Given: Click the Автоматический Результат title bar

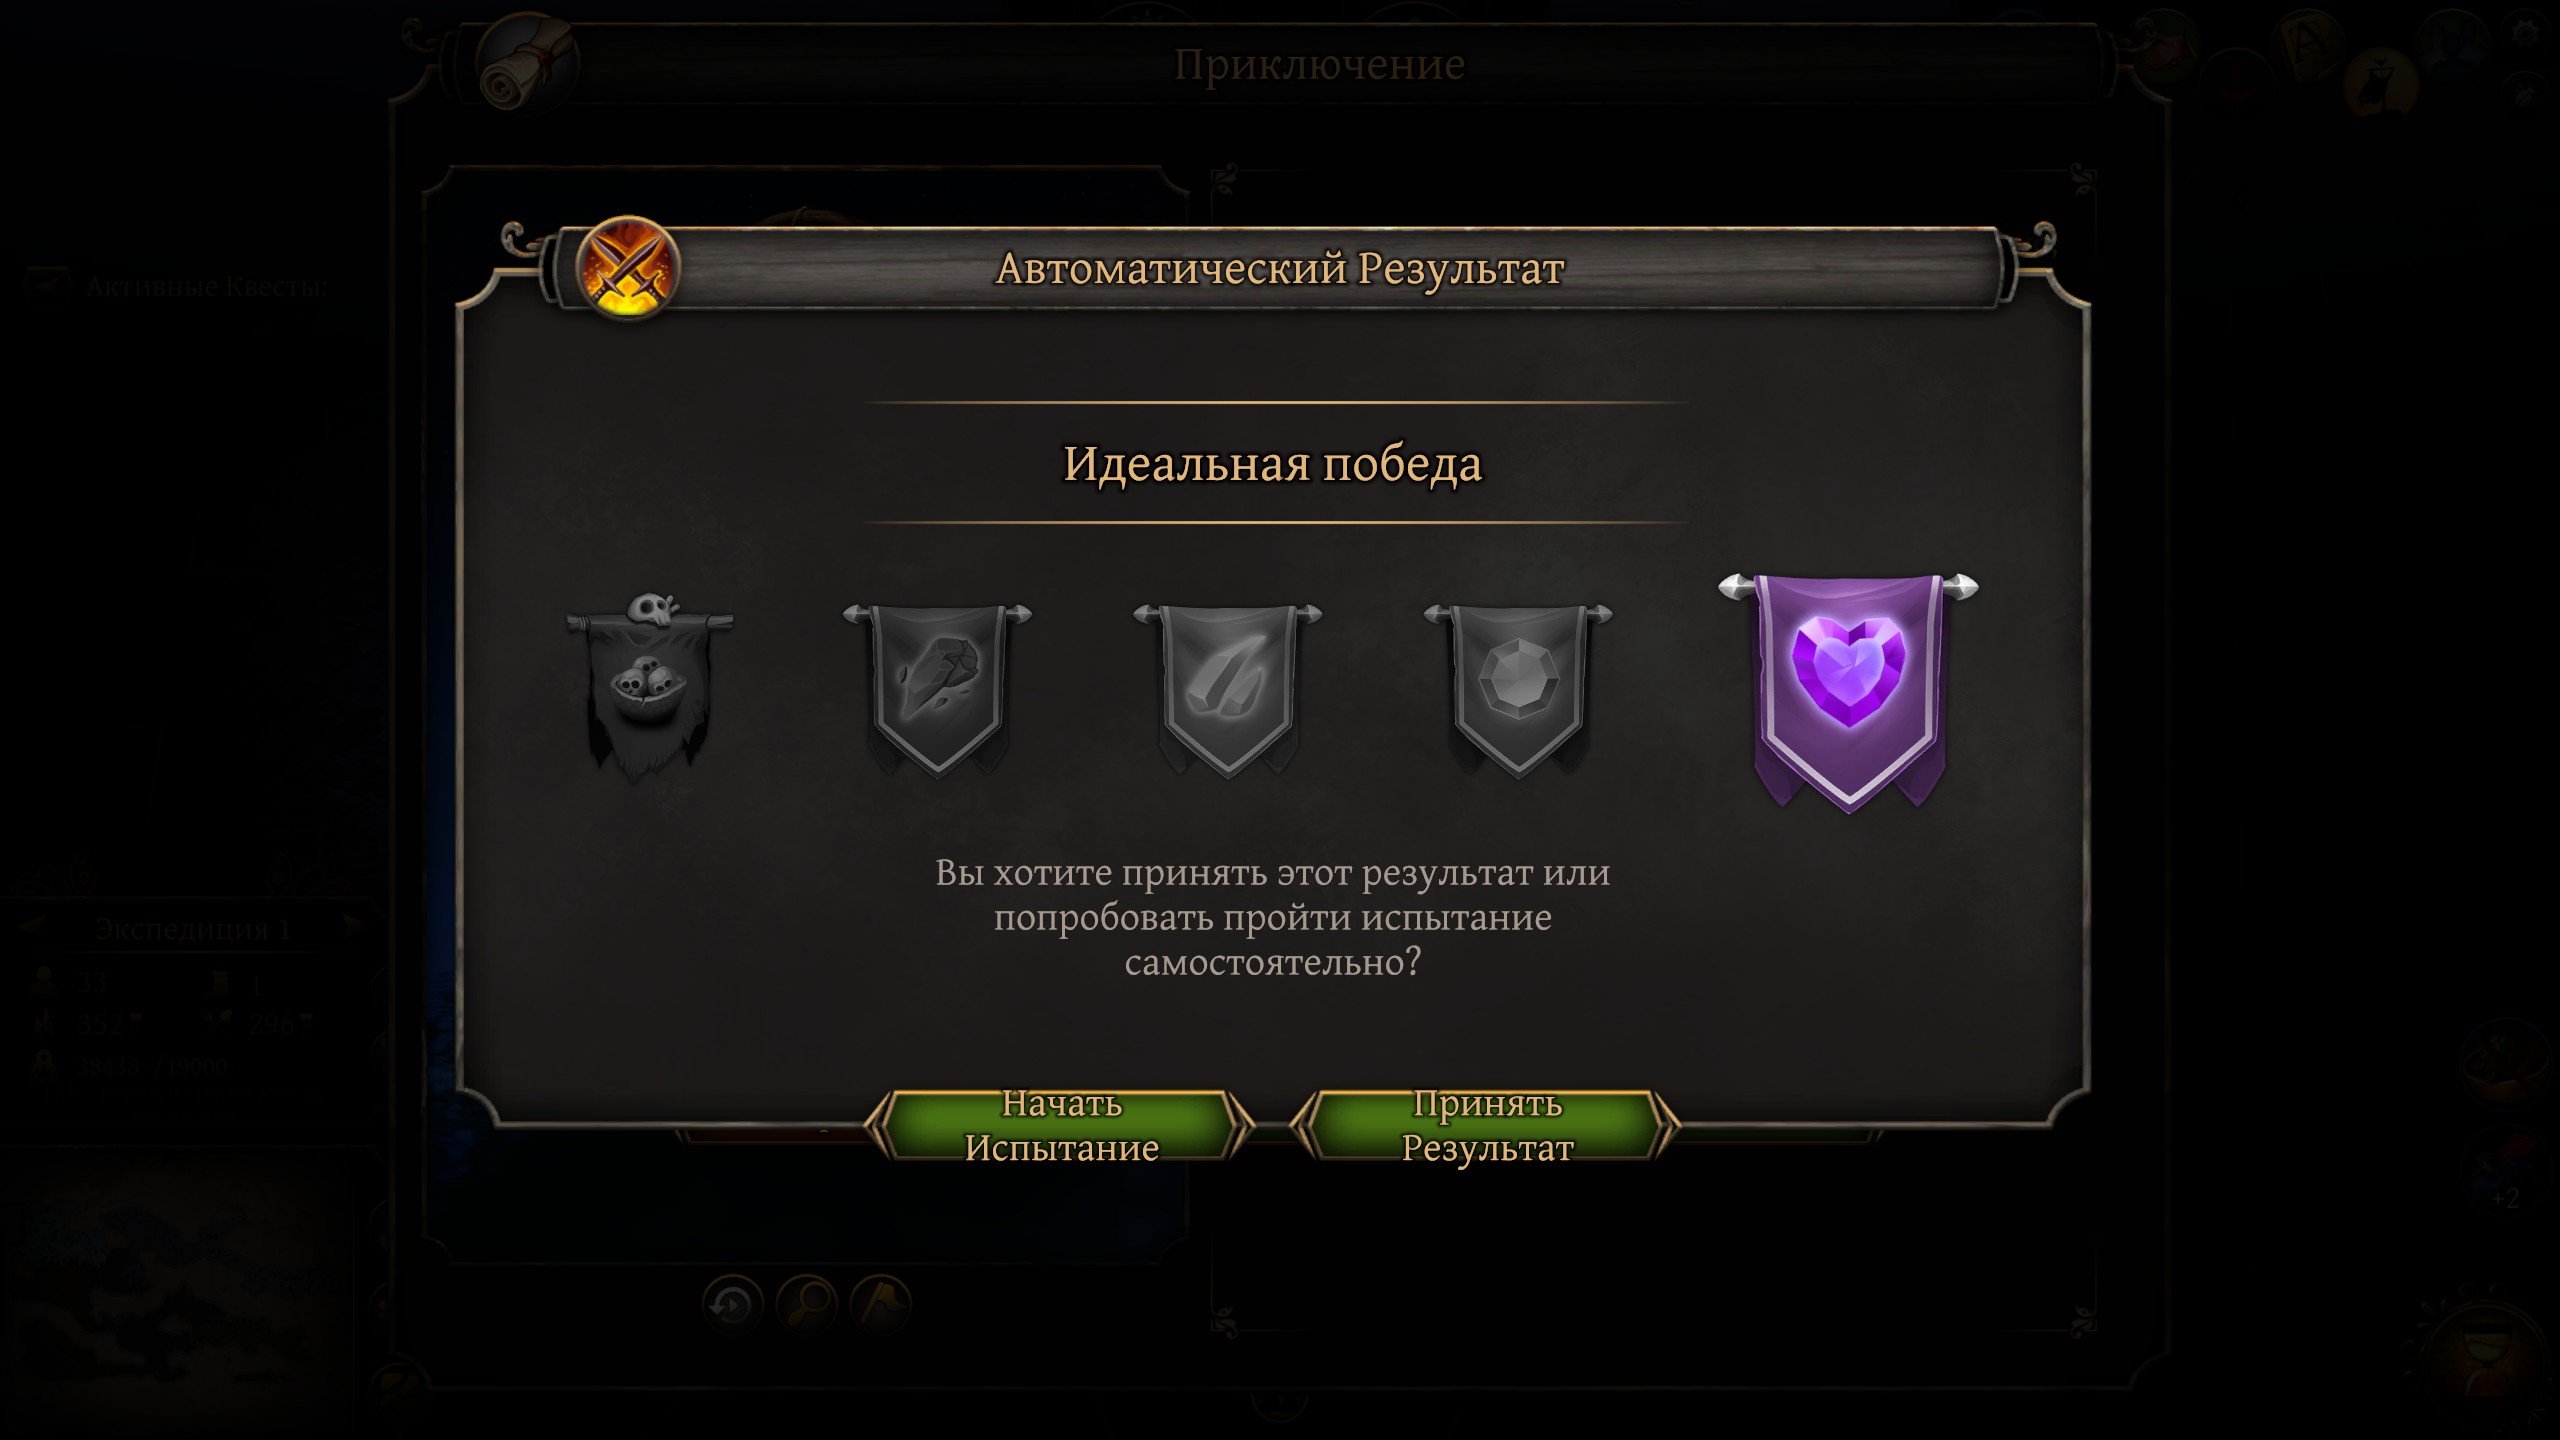Looking at the screenshot, I should 1280,269.
